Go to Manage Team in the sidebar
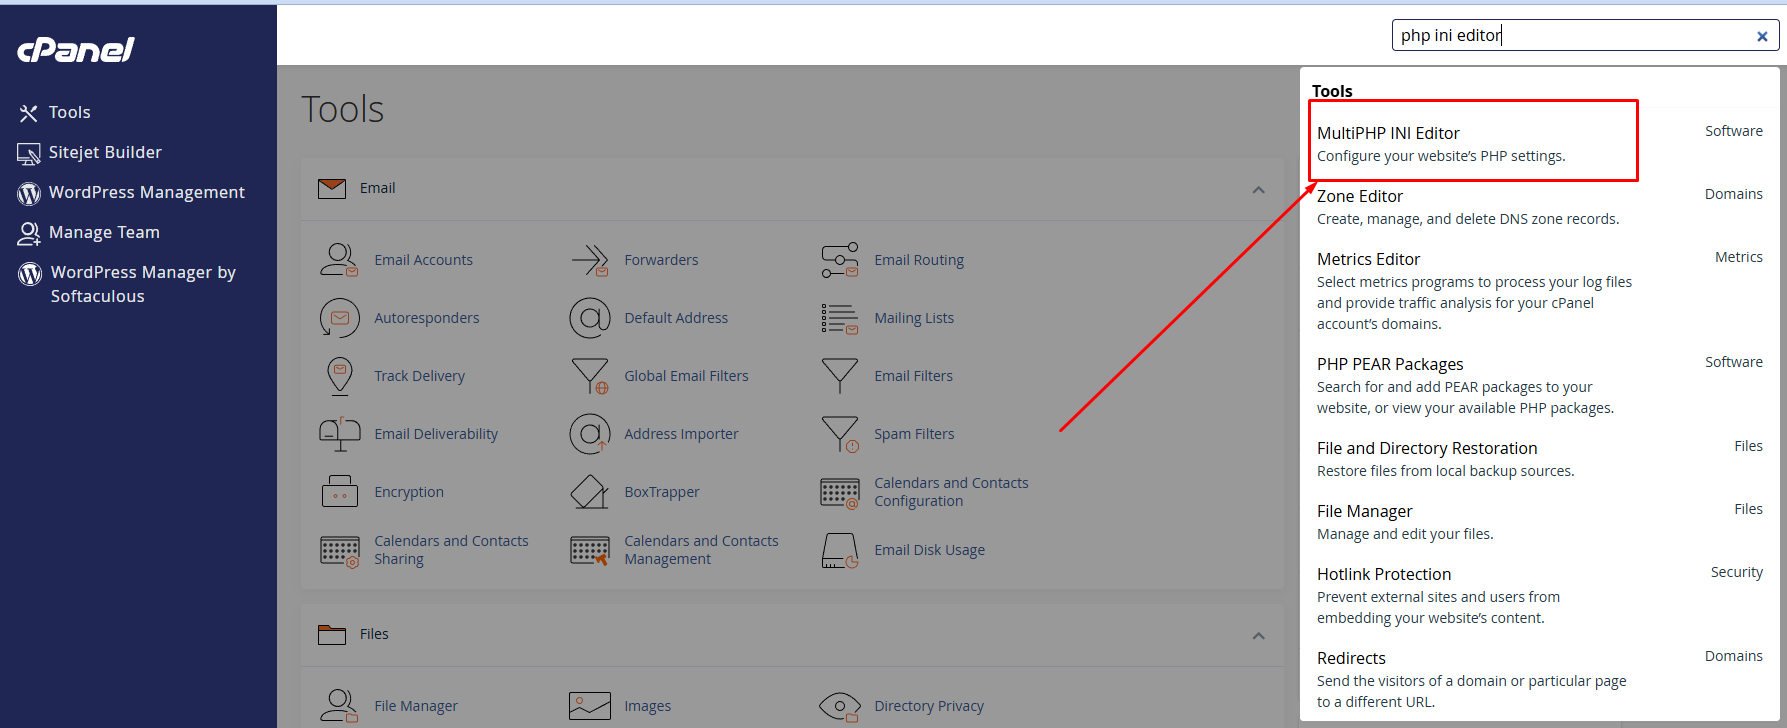 tap(104, 233)
